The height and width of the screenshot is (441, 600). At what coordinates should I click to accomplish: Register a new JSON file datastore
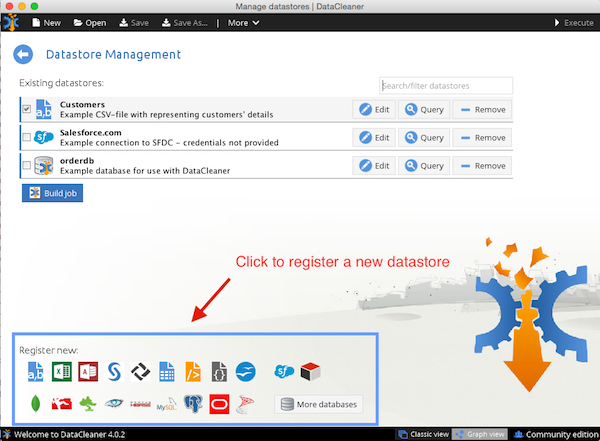(219, 372)
